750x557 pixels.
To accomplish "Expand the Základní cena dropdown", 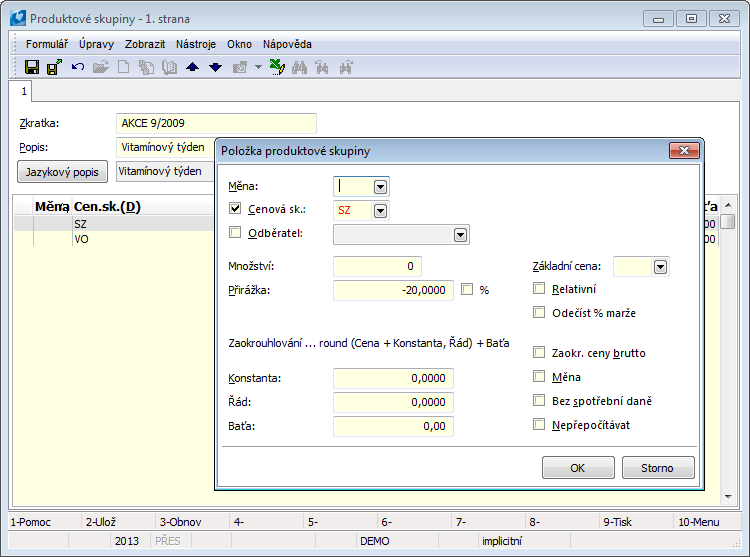I will point(660,267).
